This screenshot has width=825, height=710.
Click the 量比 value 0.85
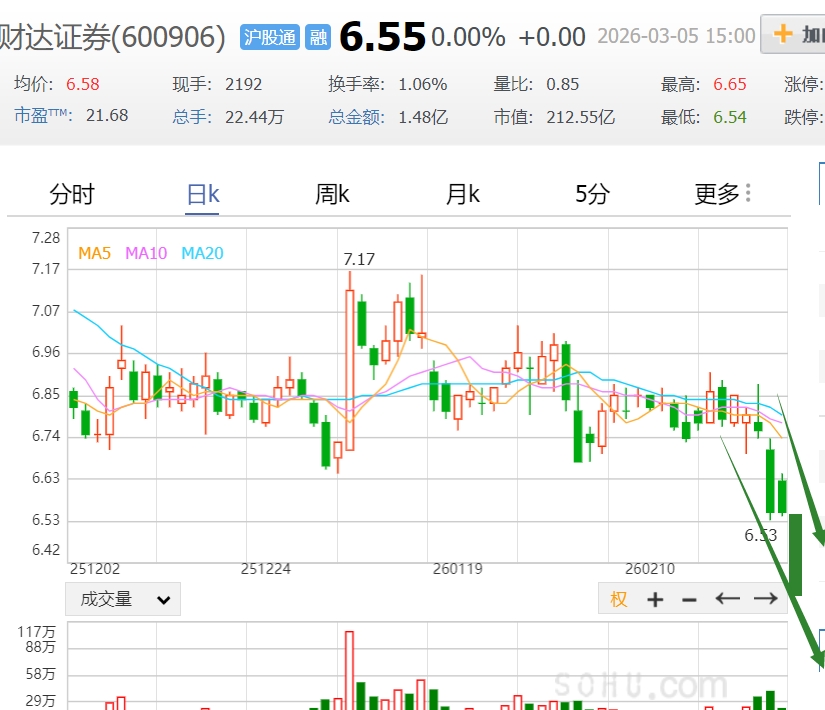562,84
